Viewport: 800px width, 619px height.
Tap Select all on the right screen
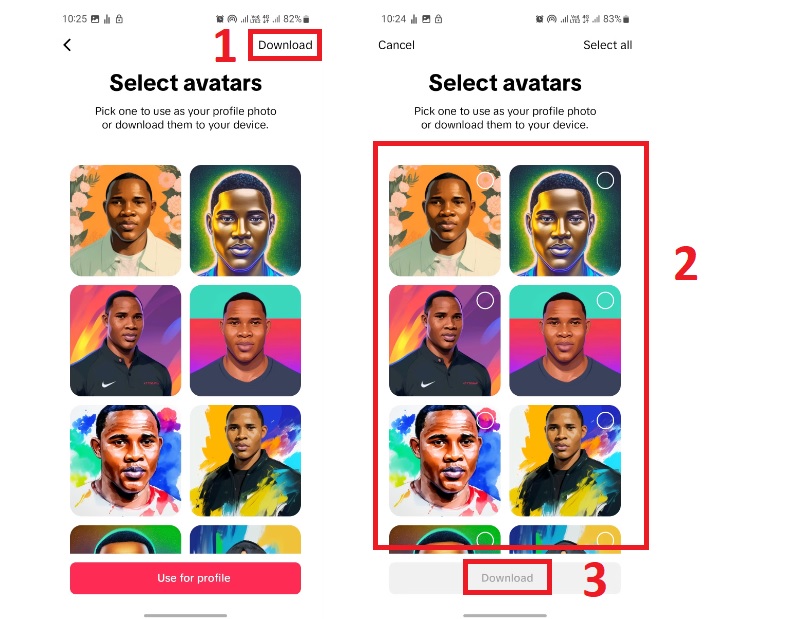coord(607,45)
